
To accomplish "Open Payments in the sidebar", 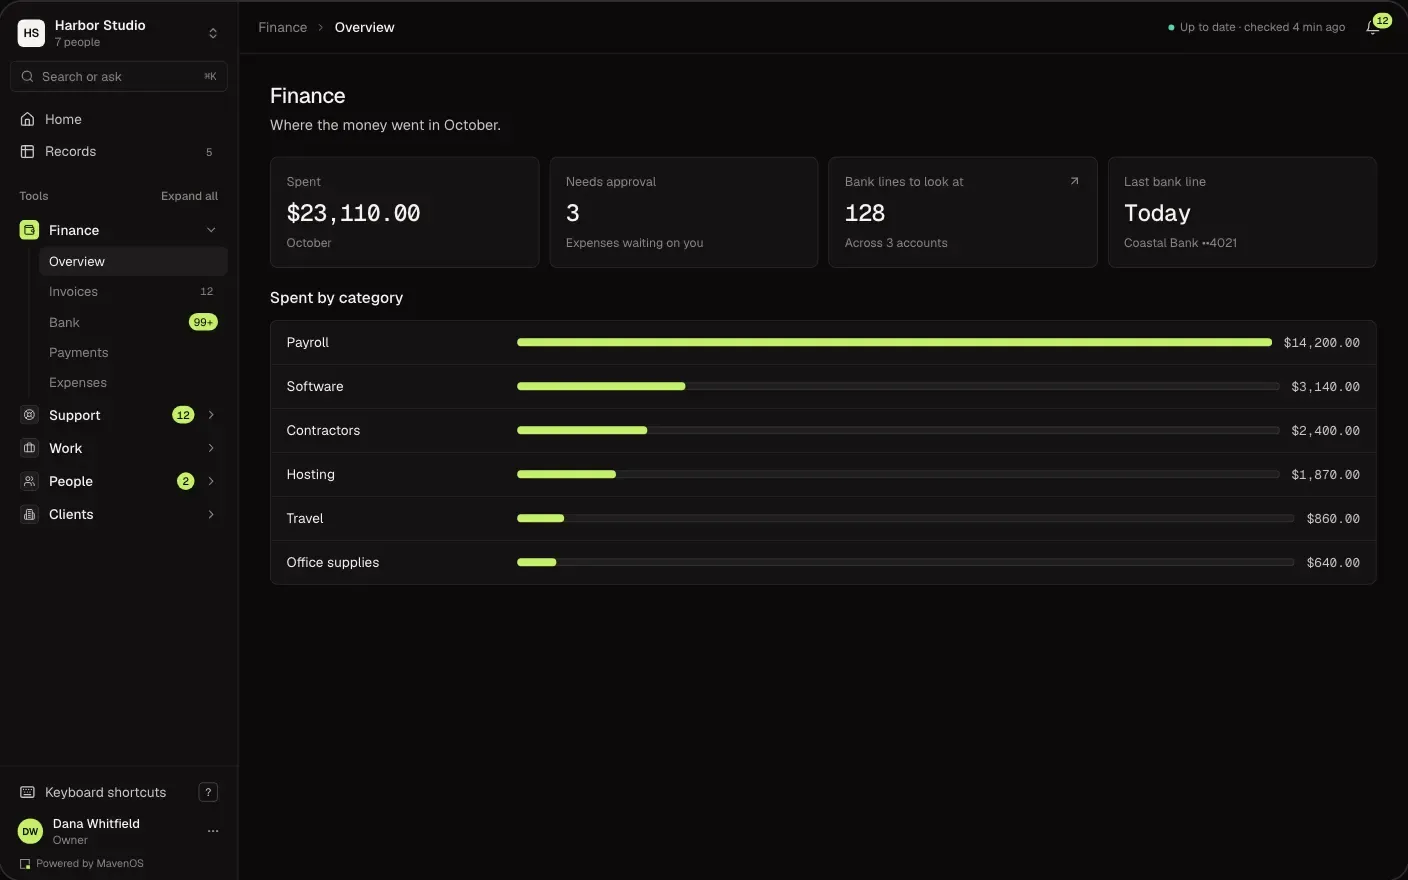I will 133,352.
